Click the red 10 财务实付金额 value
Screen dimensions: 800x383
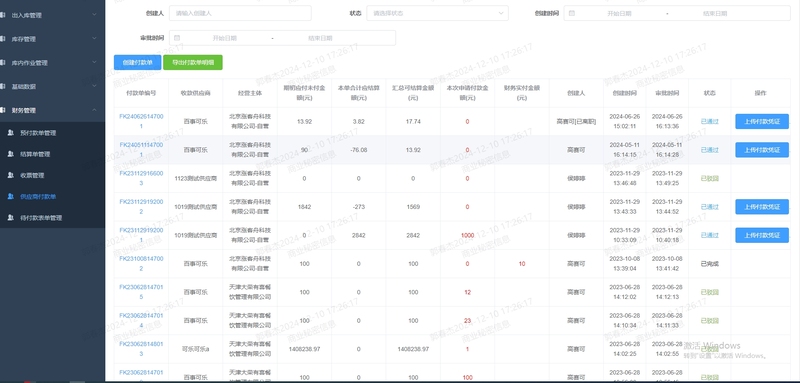[x=521, y=264]
